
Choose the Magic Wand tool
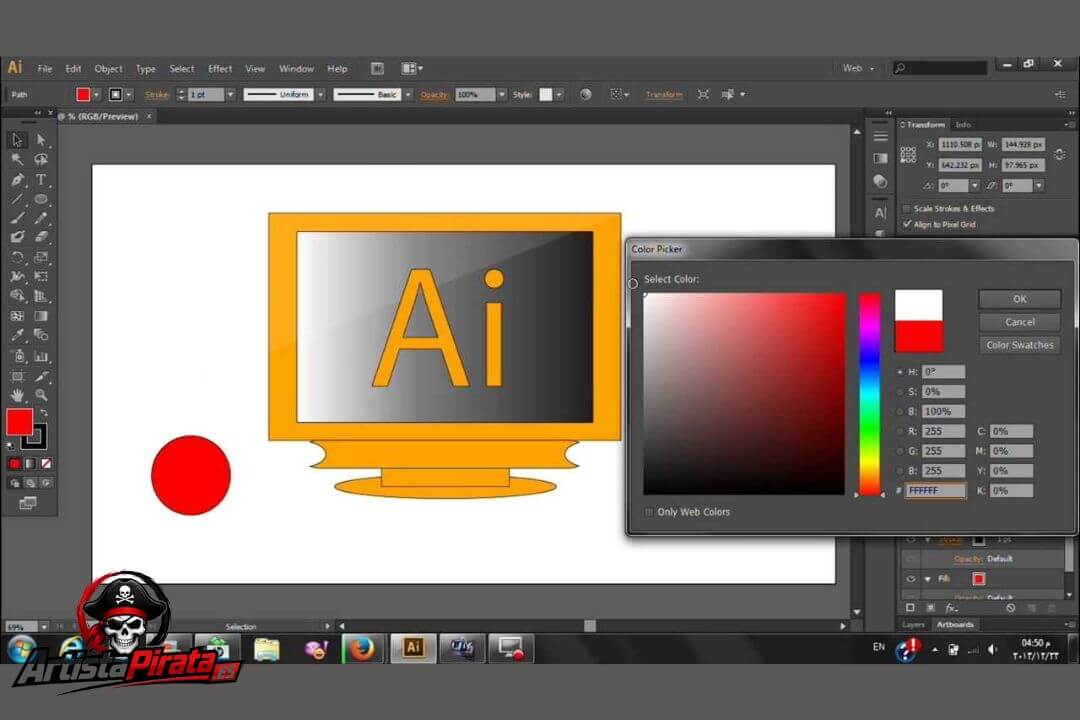[17, 160]
